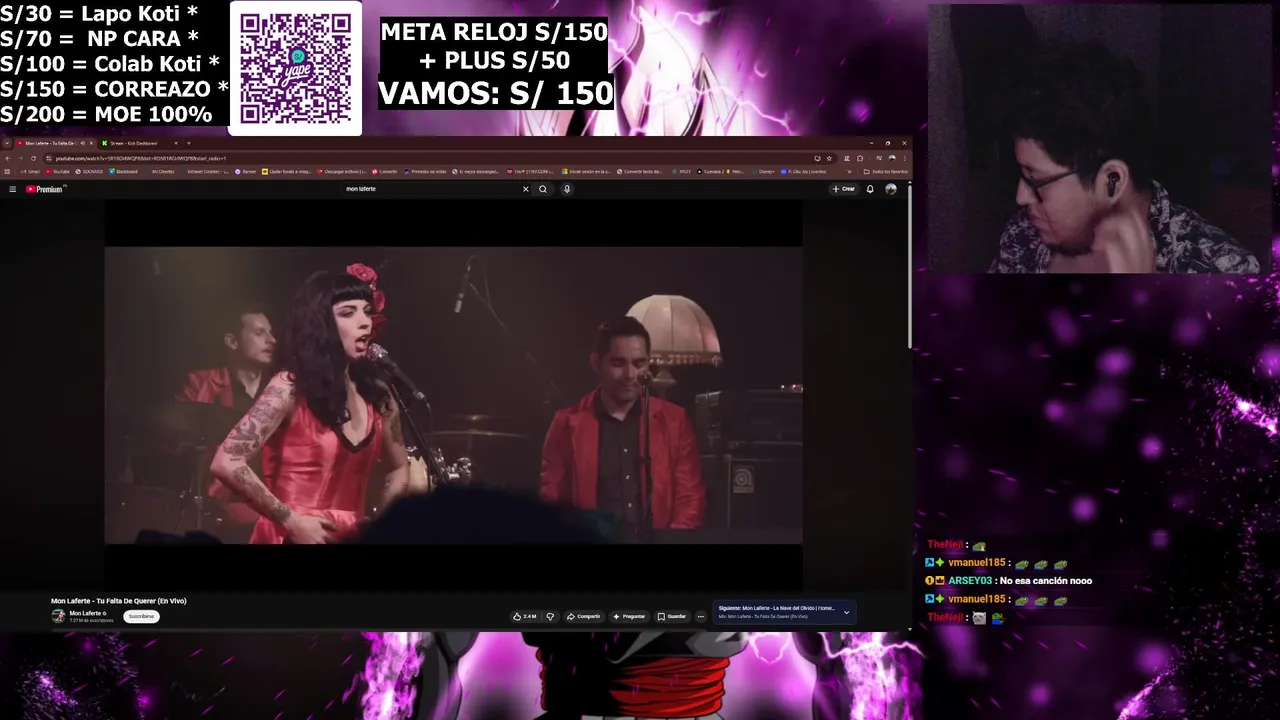Click video title Tu Falta De Querer
1280x720 pixels.
[119, 601]
